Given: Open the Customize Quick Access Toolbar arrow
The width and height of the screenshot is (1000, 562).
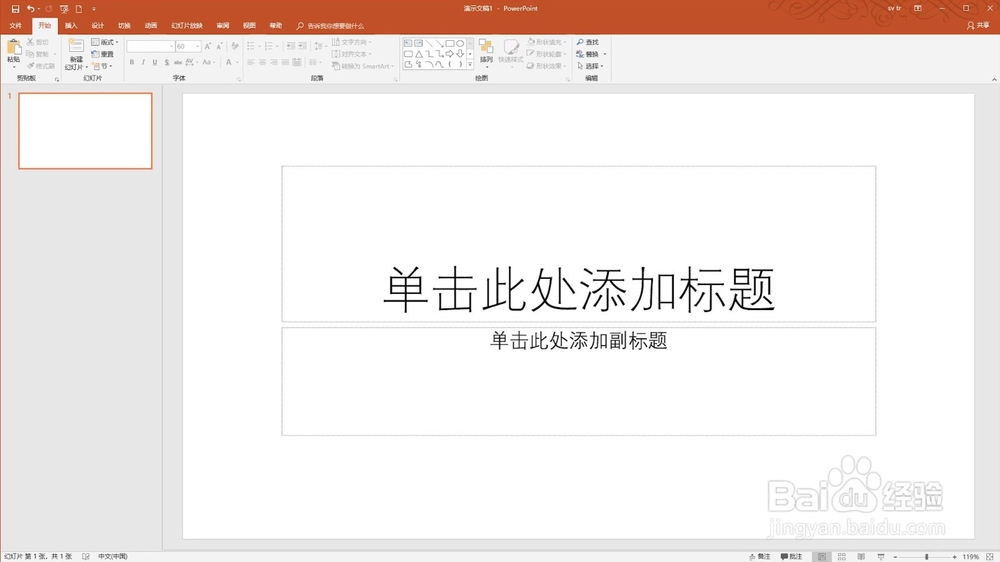Looking at the screenshot, I should pos(94,9).
